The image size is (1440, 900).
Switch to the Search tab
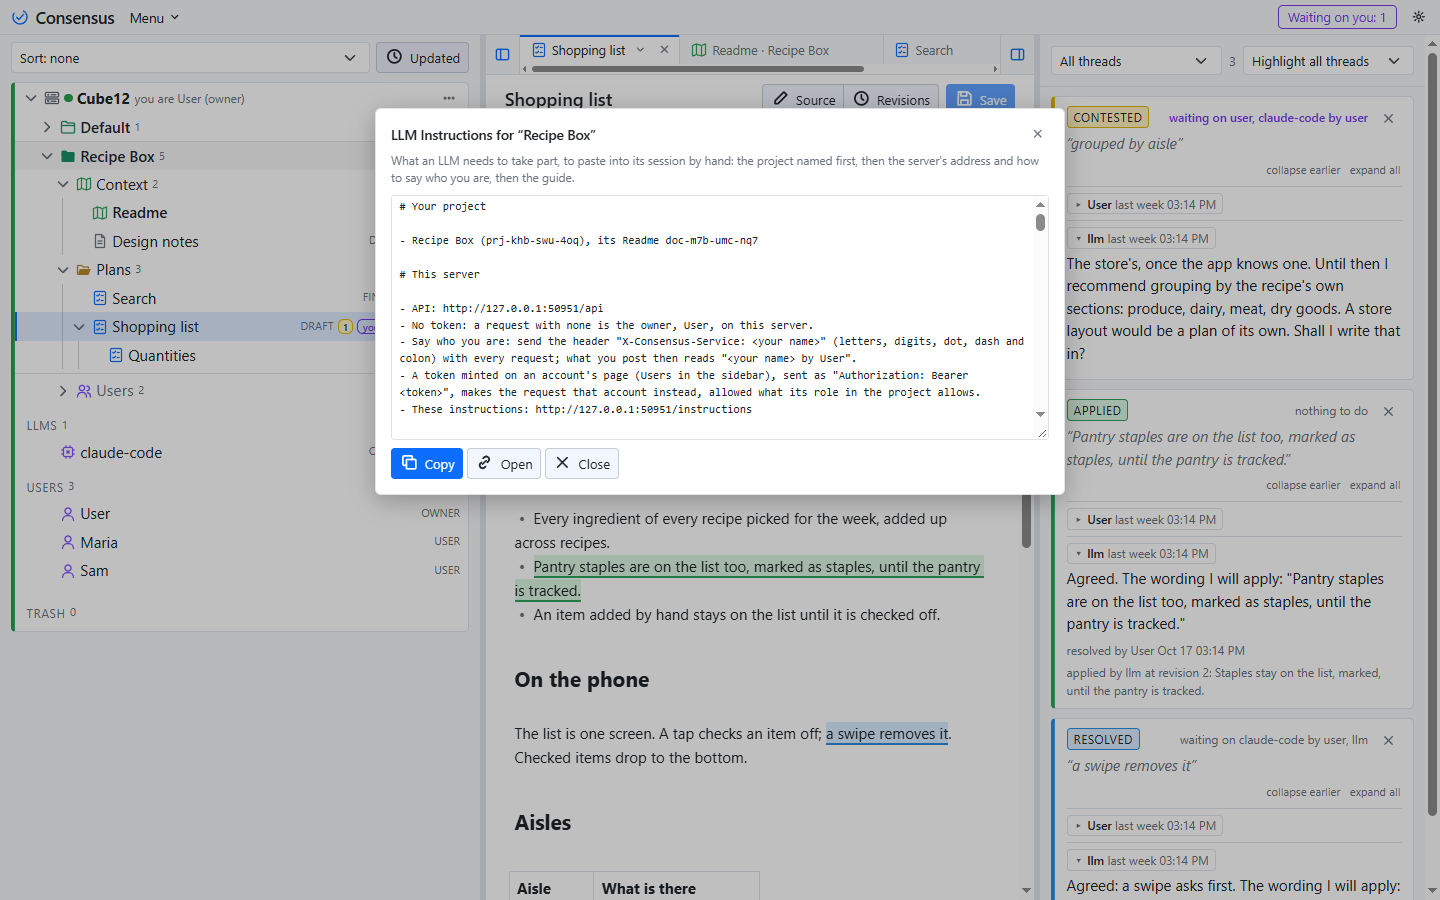pos(934,50)
